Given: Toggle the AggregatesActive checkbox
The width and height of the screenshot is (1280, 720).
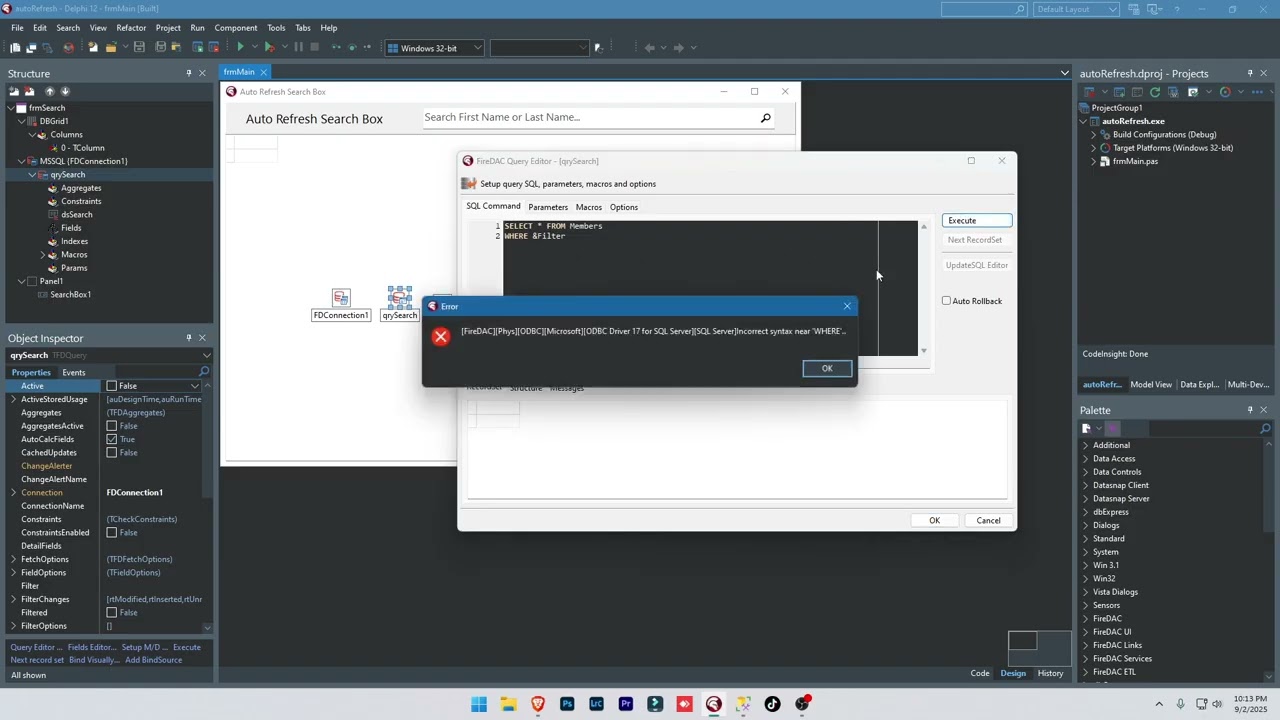Looking at the screenshot, I should [x=112, y=426].
